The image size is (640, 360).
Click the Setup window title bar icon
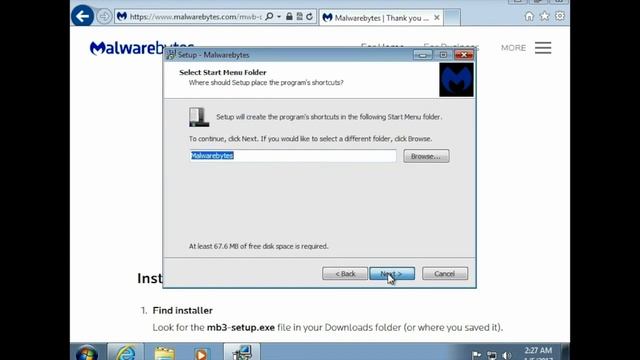point(171,55)
